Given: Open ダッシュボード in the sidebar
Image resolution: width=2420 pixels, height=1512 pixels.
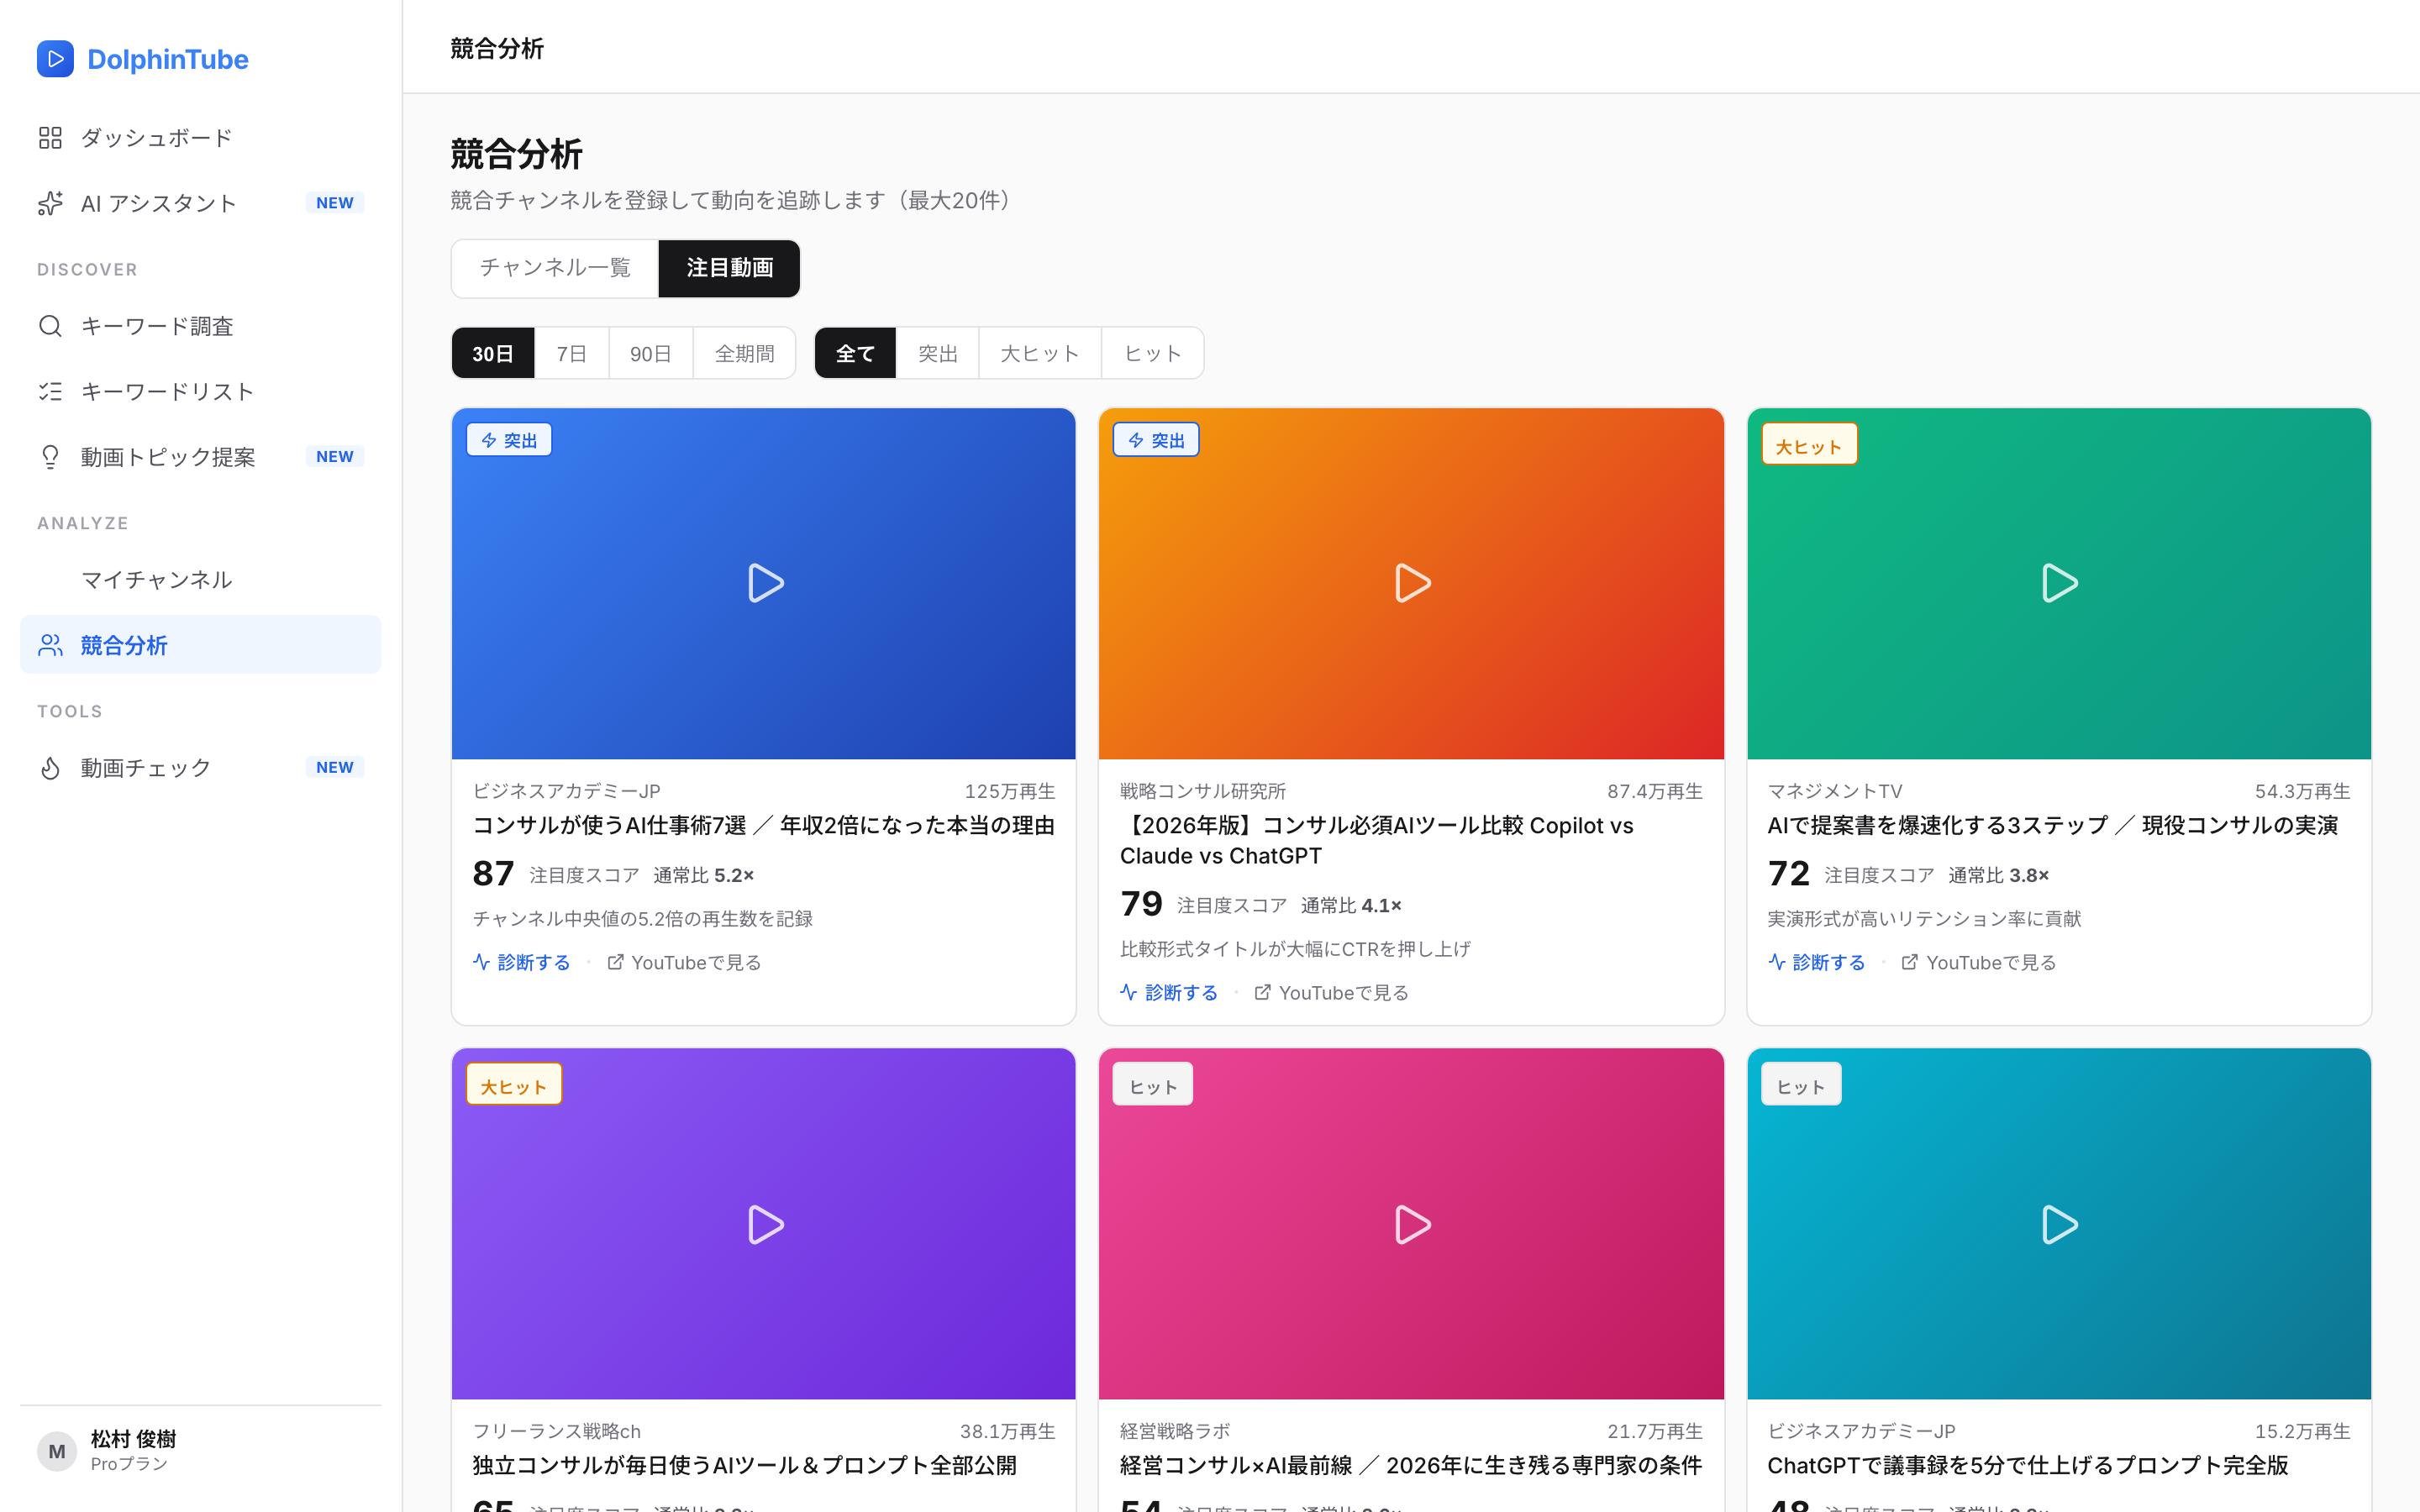Looking at the screenshot, I should pyautogui.click(x=200, y=138).
